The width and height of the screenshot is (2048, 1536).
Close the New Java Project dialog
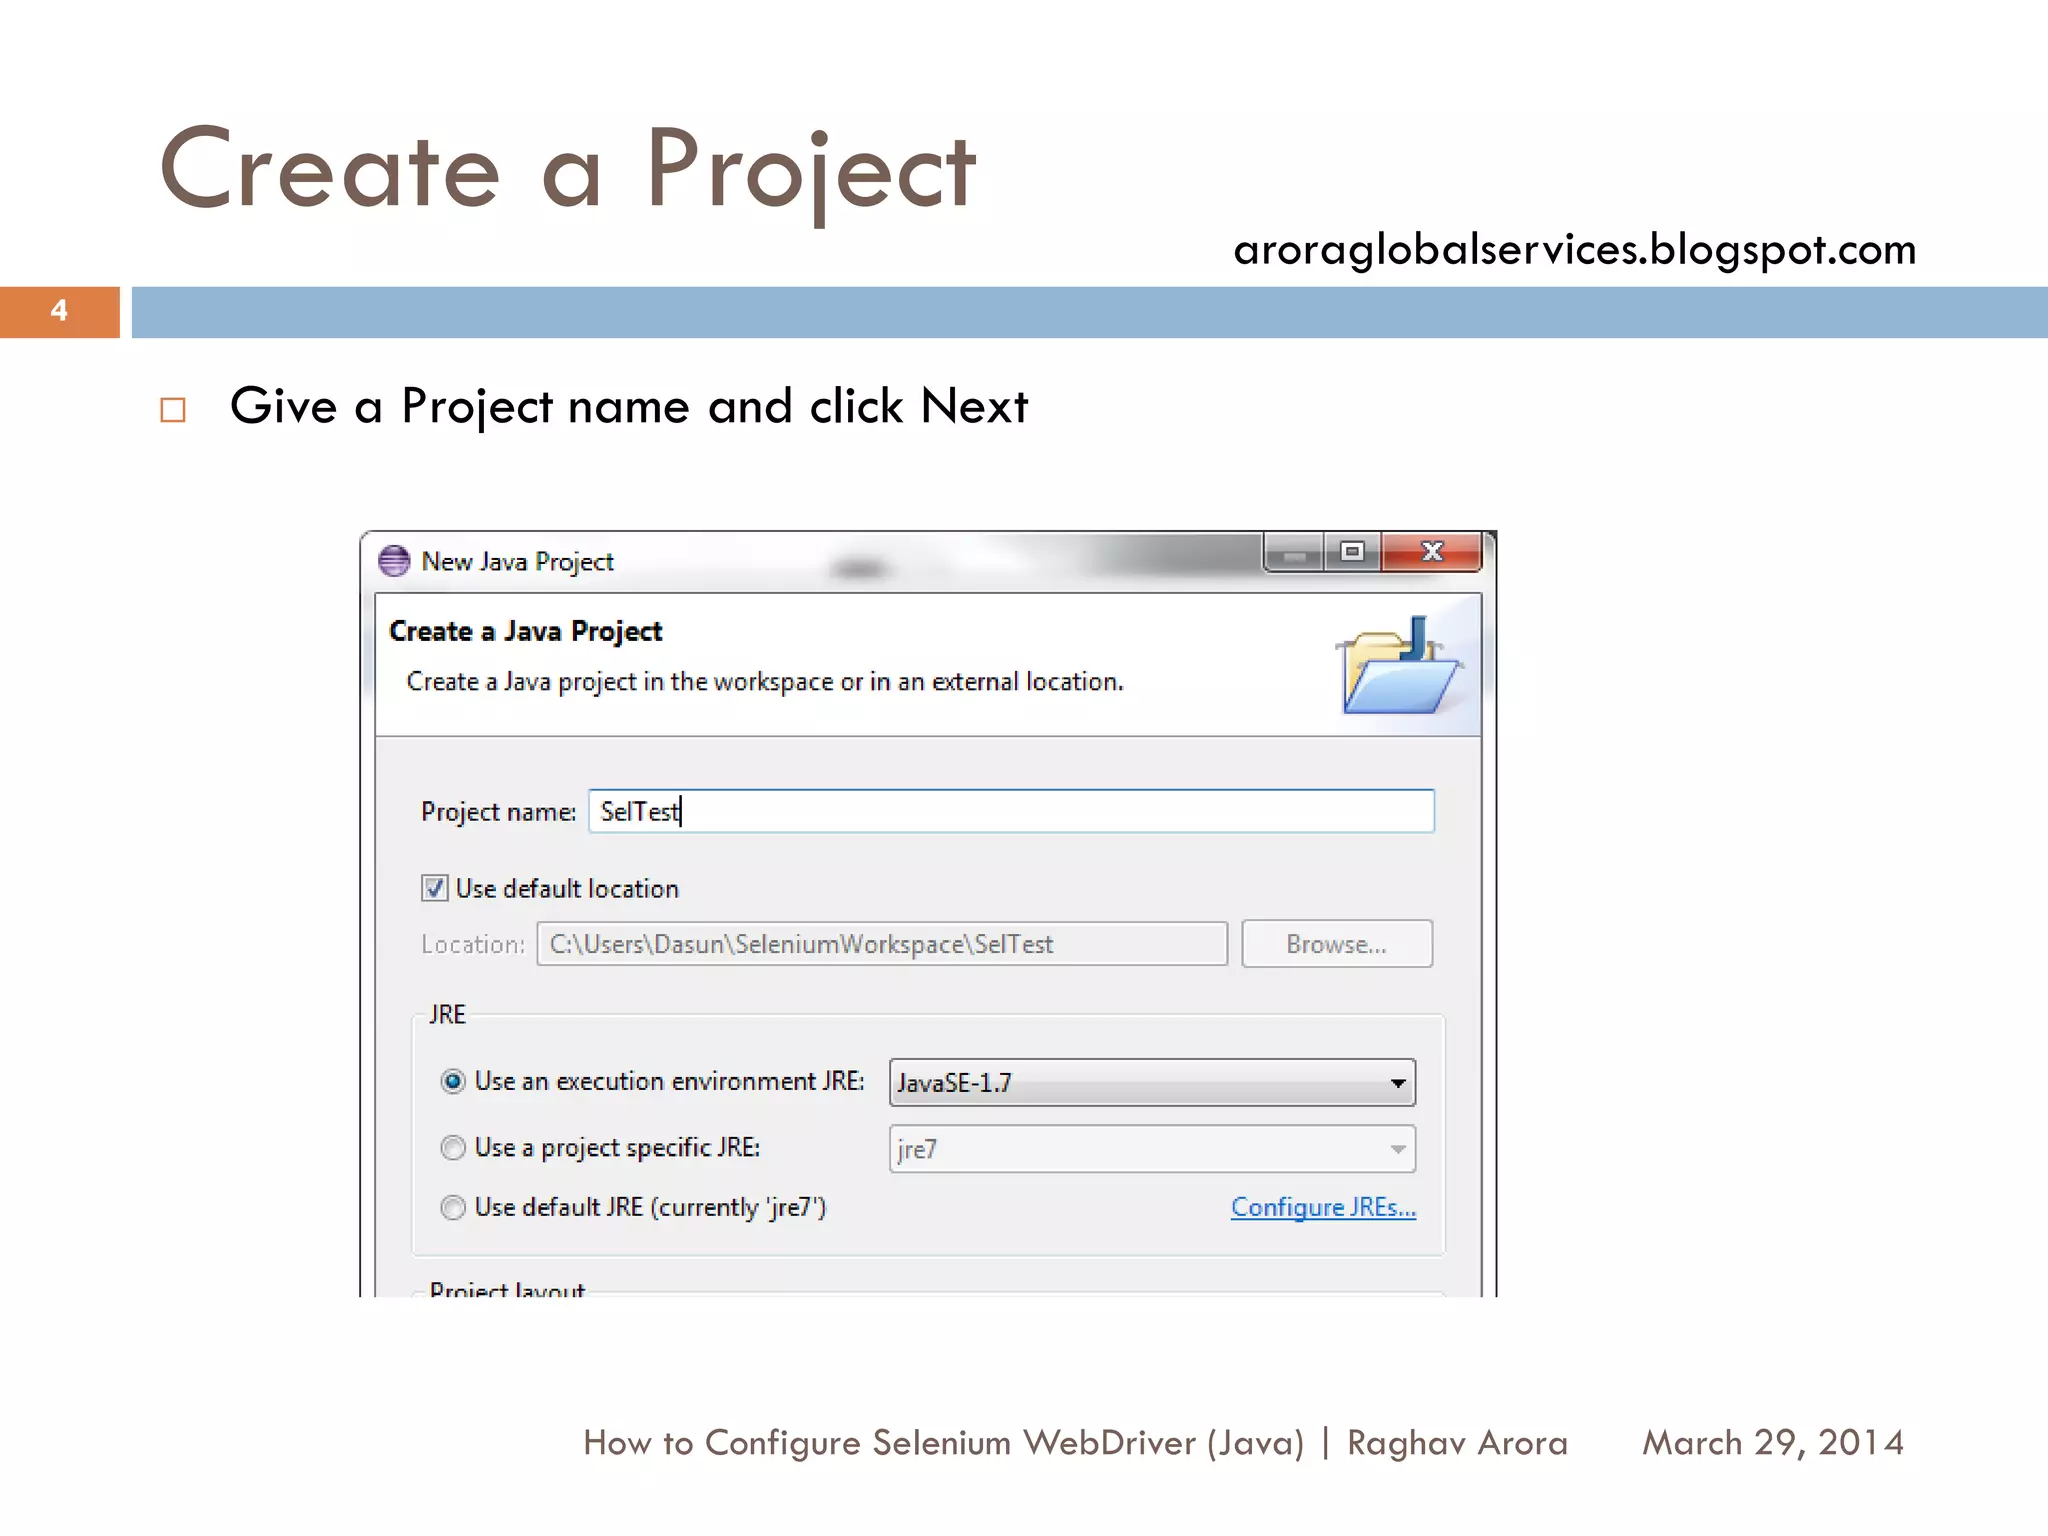pos(1431,552)
